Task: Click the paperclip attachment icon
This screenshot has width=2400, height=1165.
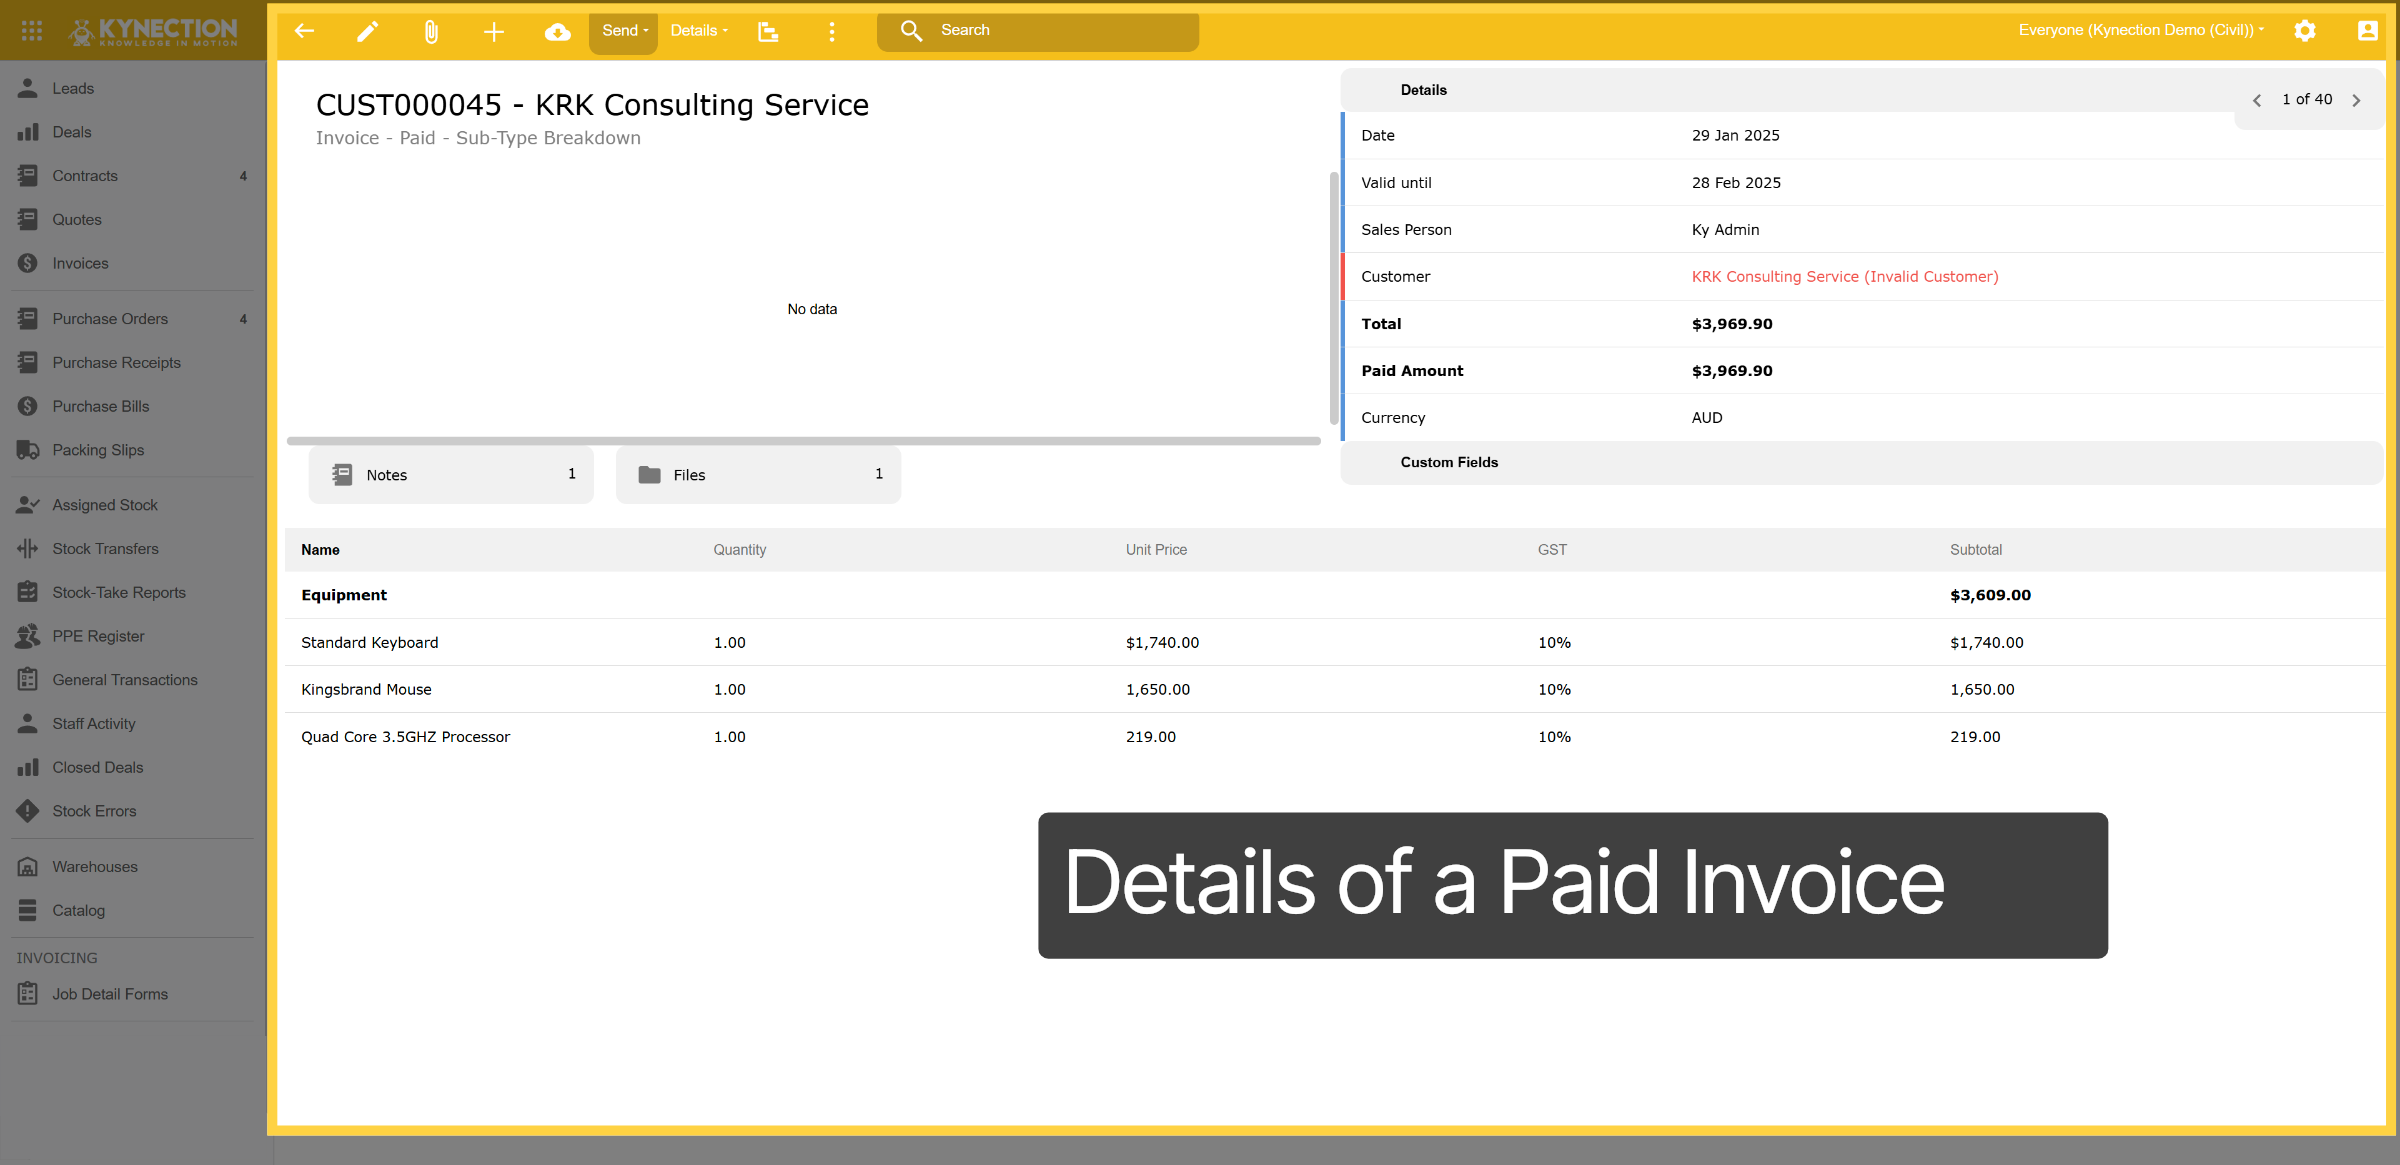Action: [431, 31]
